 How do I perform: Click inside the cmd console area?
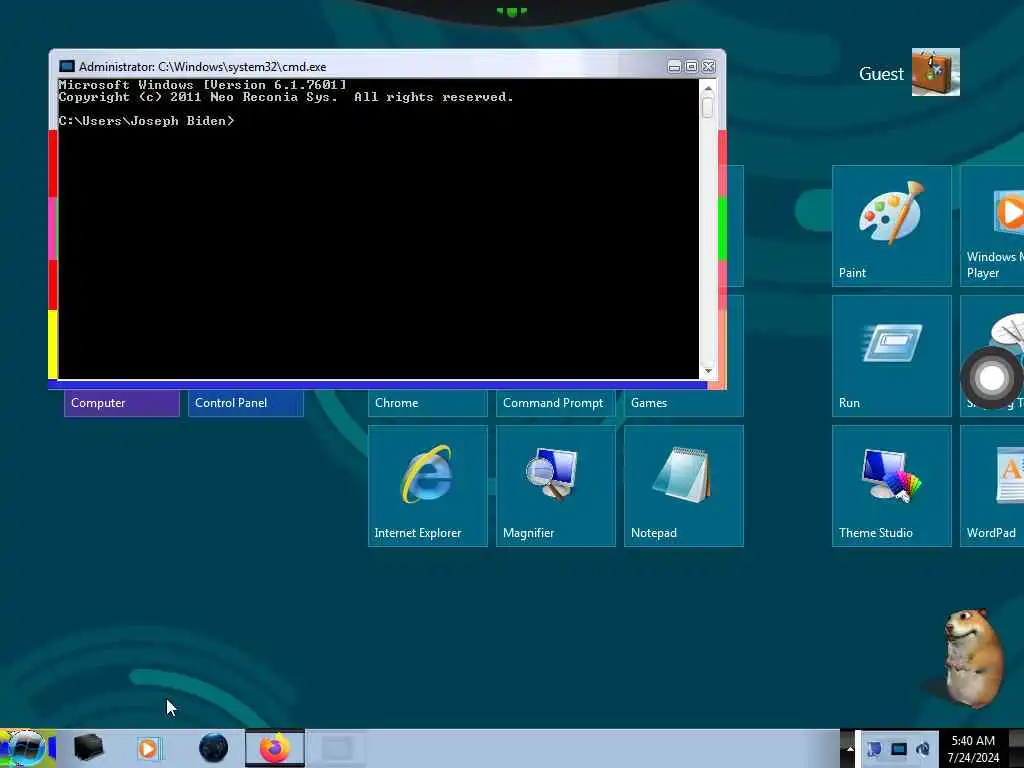pos(378,229)
